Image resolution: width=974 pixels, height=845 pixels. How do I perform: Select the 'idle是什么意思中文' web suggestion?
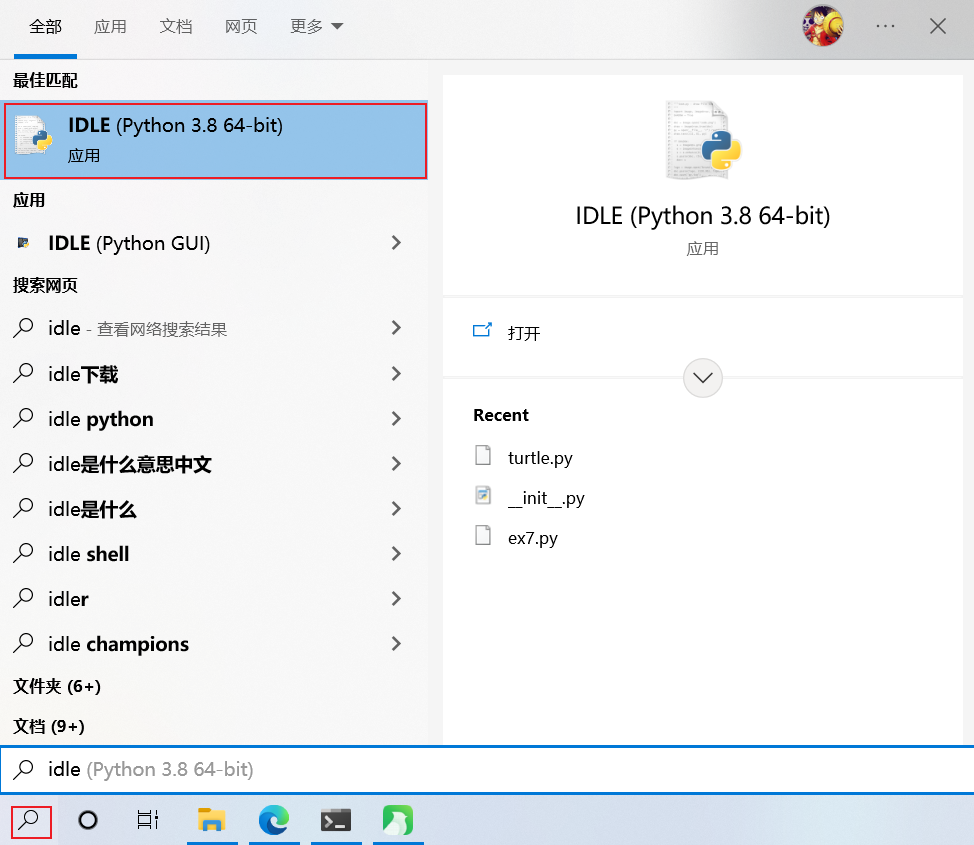[x=130, y=464]
